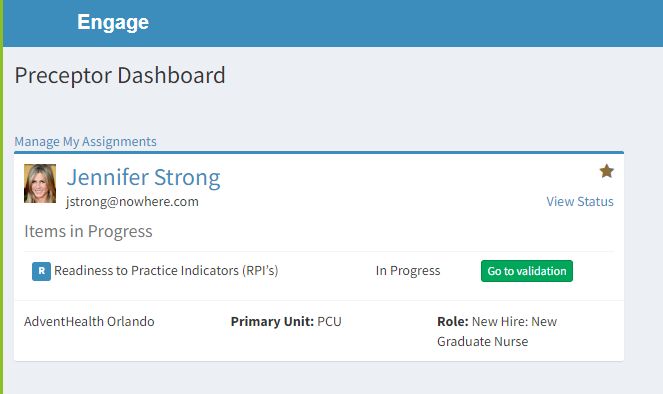Open Jennifer Strong's profile photo
This screenshot has height=394, width=663.
[x=40, y=183]
